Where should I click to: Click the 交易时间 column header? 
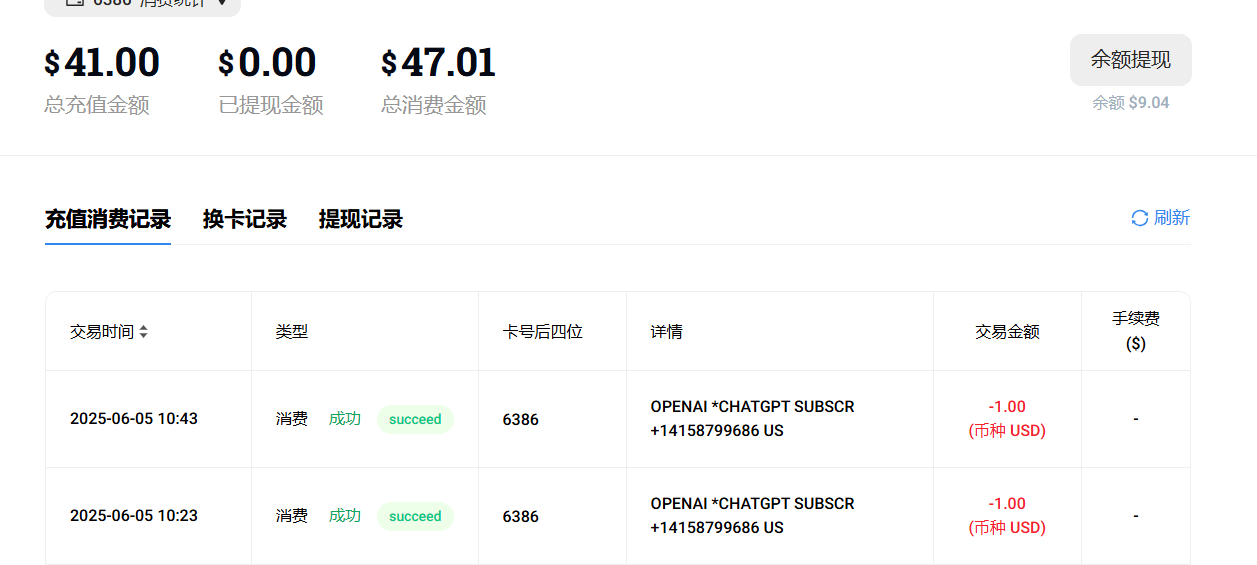coord(102,332)
